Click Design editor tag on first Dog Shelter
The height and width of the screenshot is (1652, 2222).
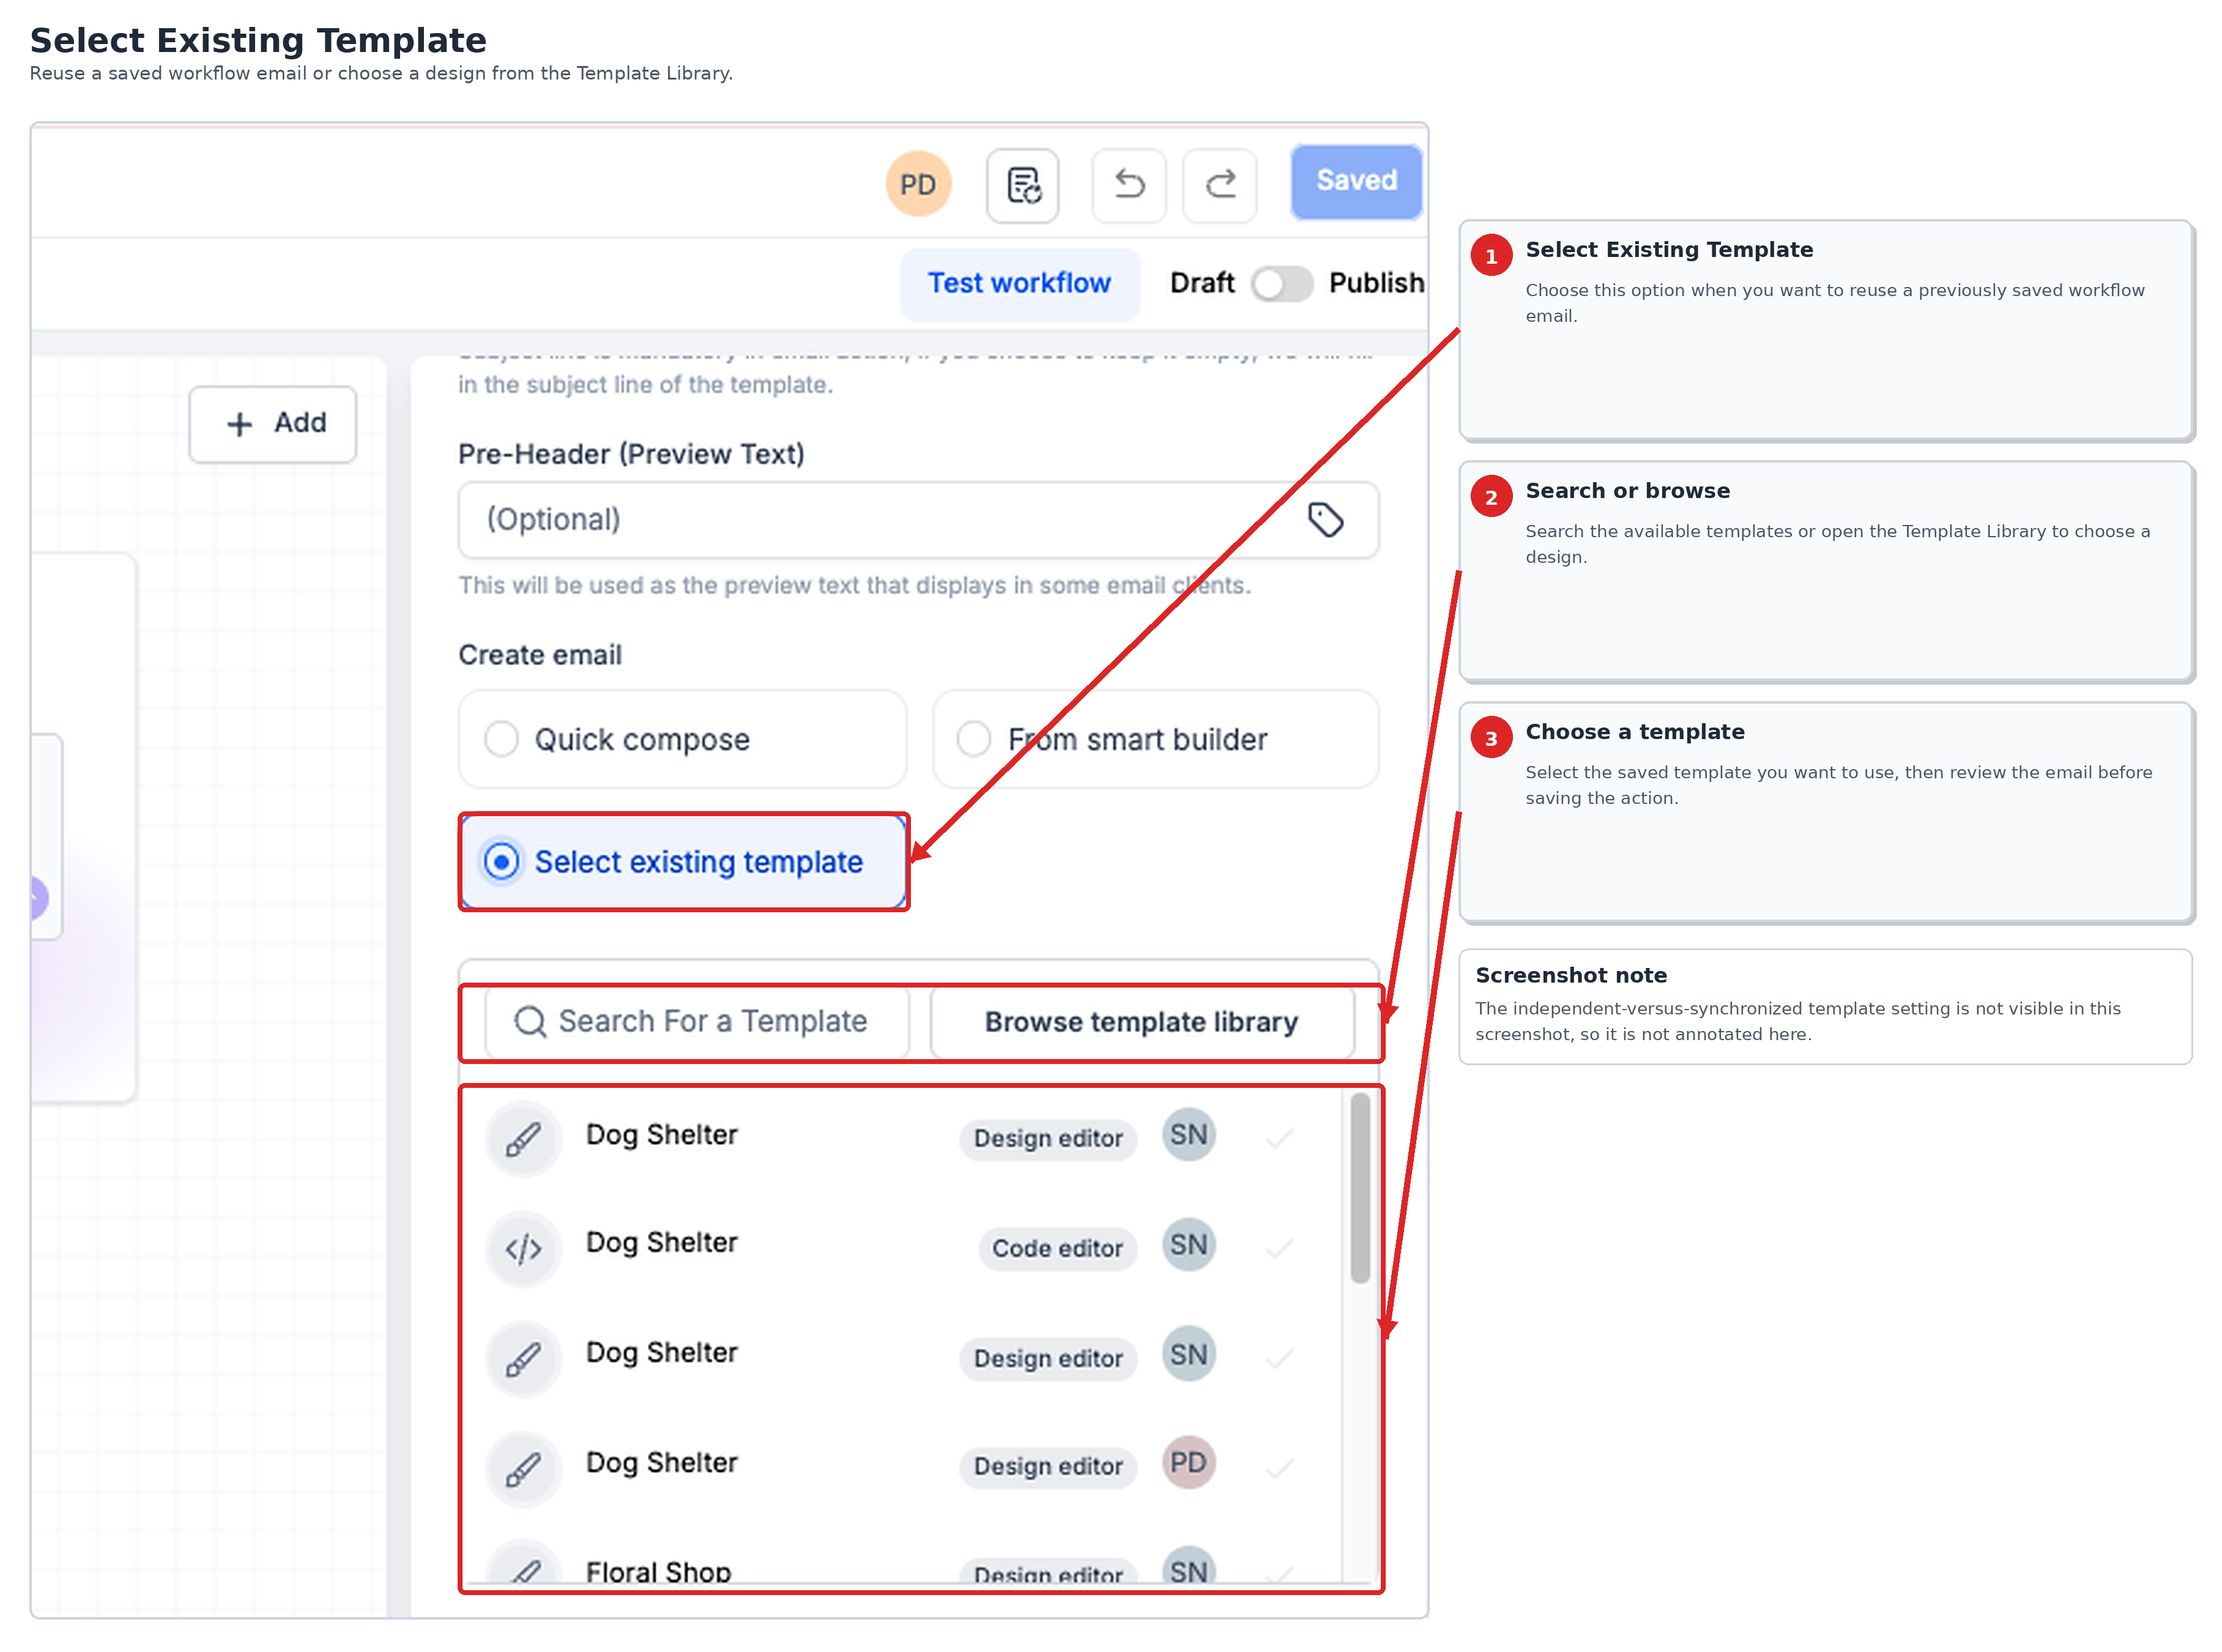1047,1139
